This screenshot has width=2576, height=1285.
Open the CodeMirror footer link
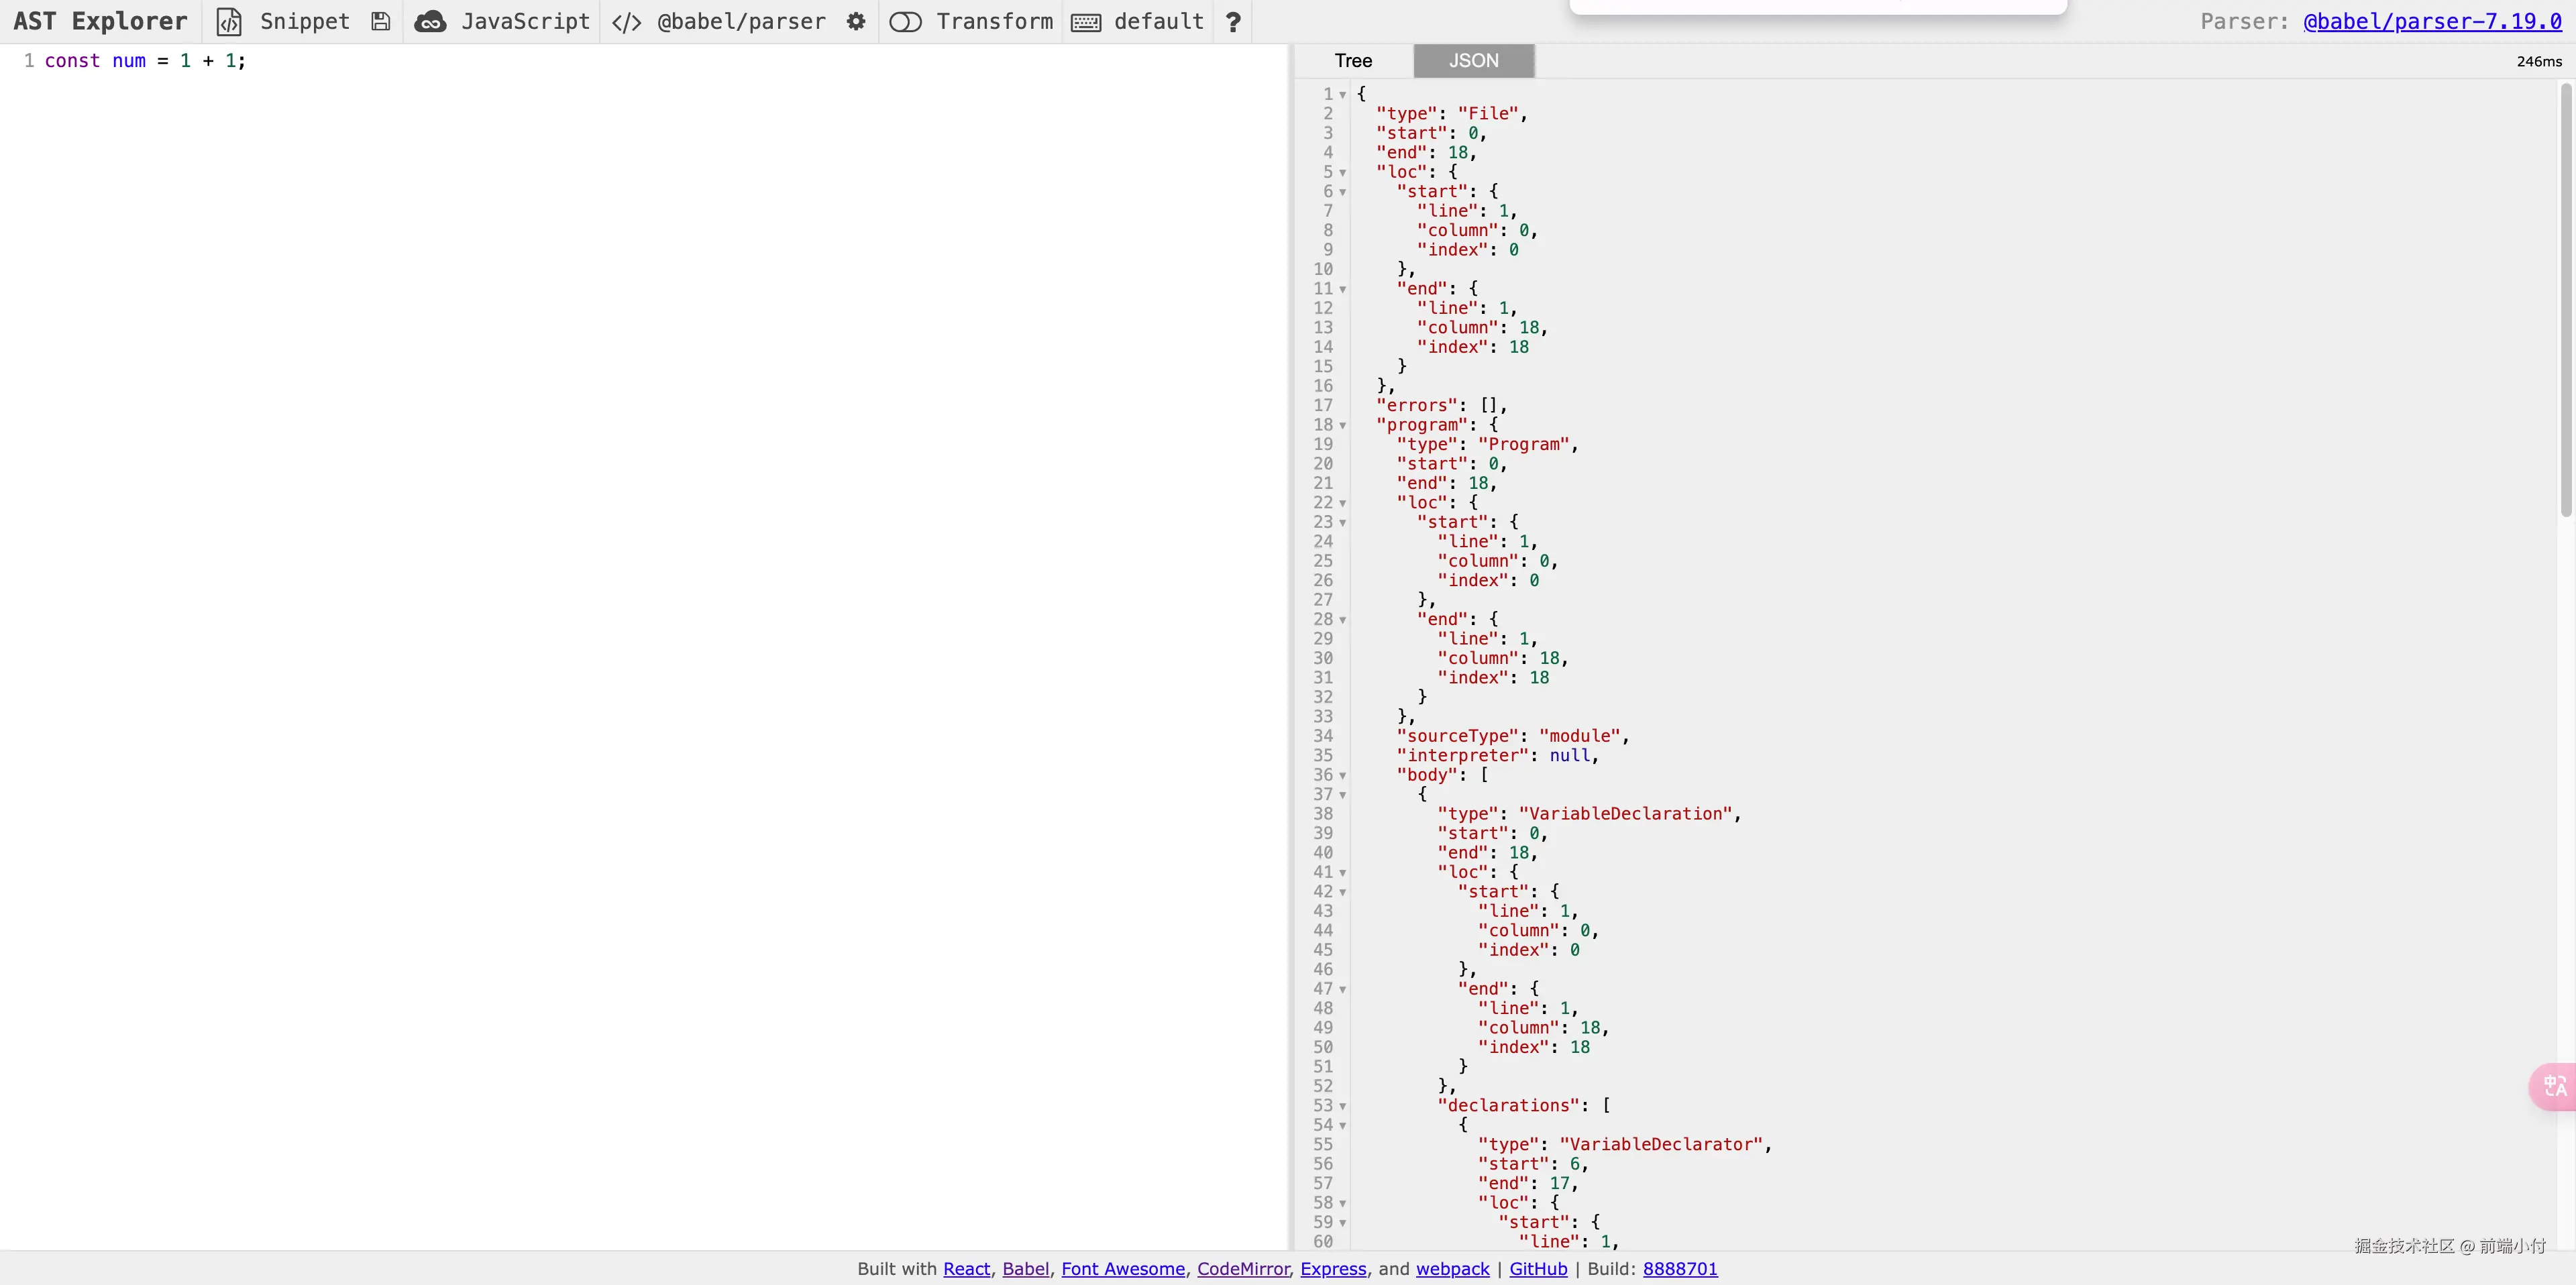(x=1243, y=1268)
